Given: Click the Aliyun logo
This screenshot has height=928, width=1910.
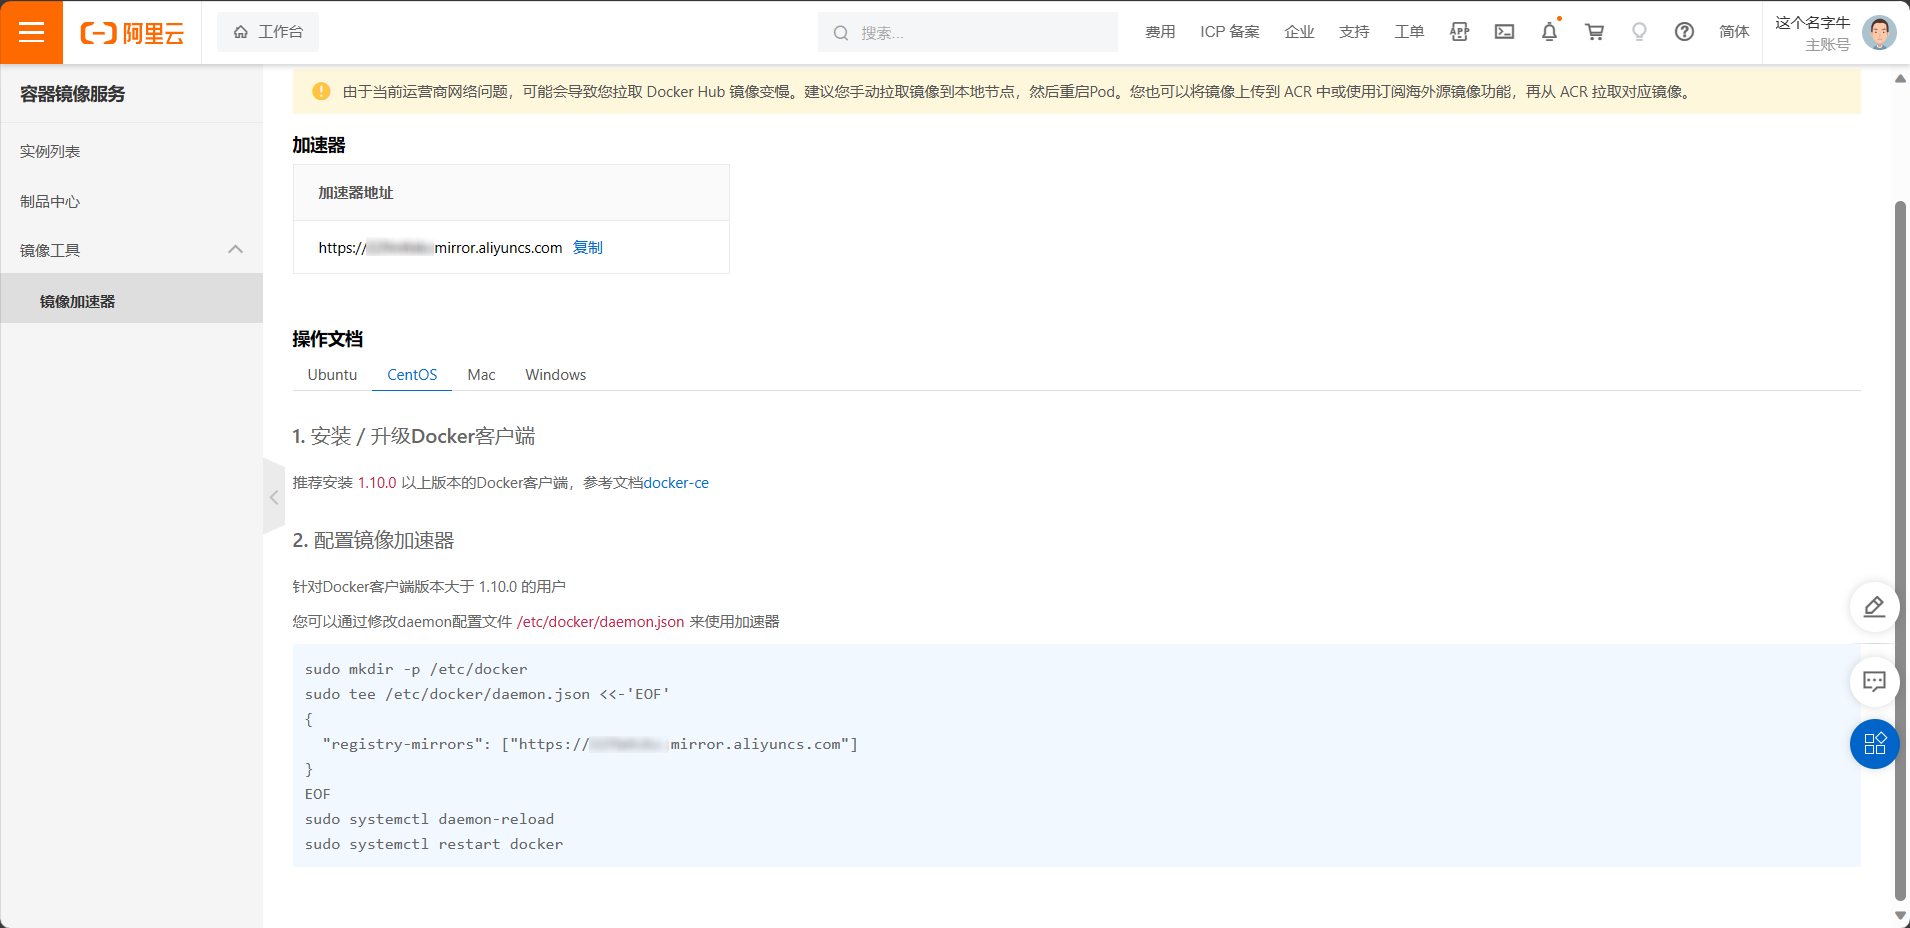Looking at the screenshot, I should [x=132, y=33].
